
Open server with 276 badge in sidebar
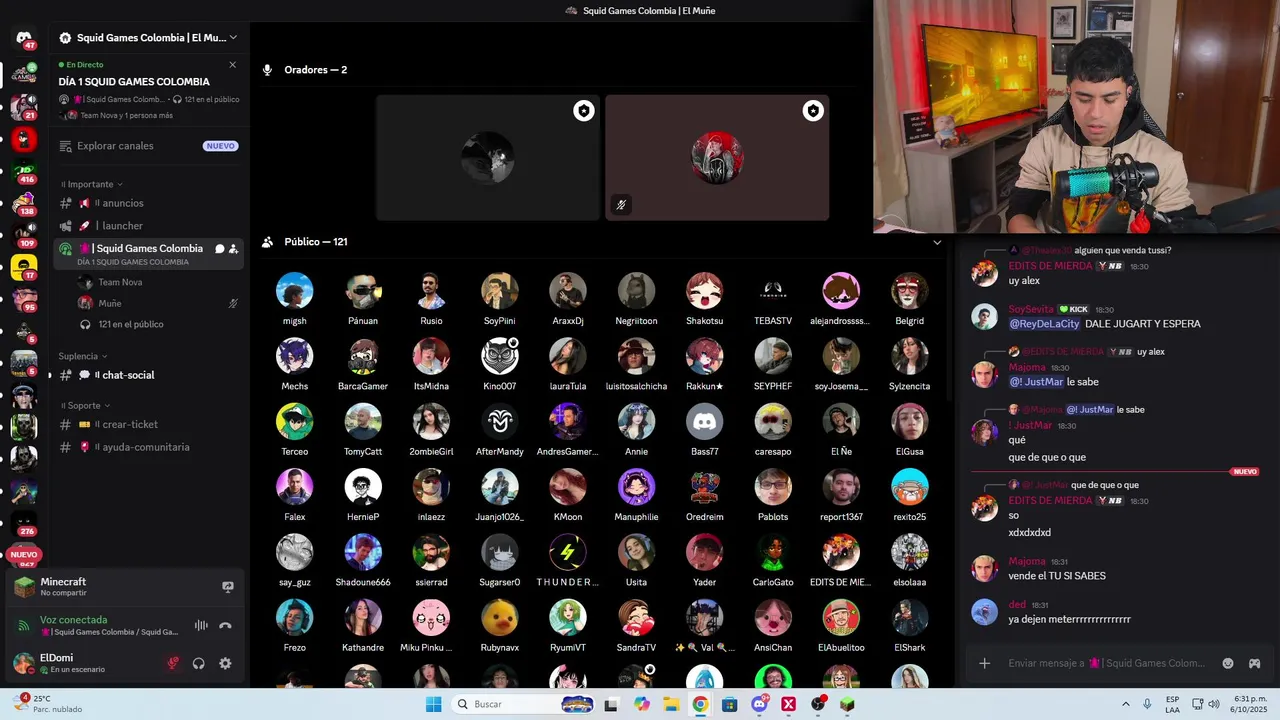[24, 523]
